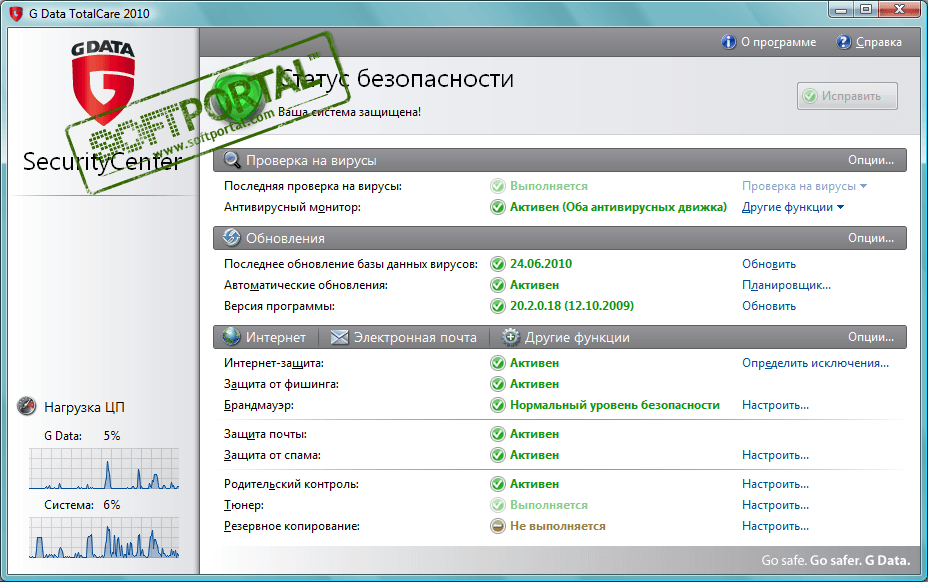Click status icon for Брандмауэр
The image size is (928, 582).
click(x=498, y=405)
